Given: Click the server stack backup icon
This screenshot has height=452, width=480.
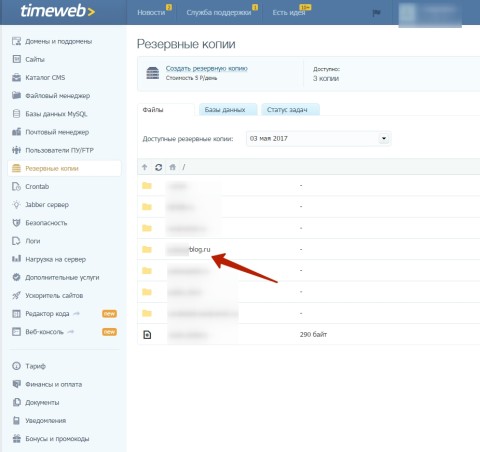Looking at the screenshot, I should pos(153,73).
